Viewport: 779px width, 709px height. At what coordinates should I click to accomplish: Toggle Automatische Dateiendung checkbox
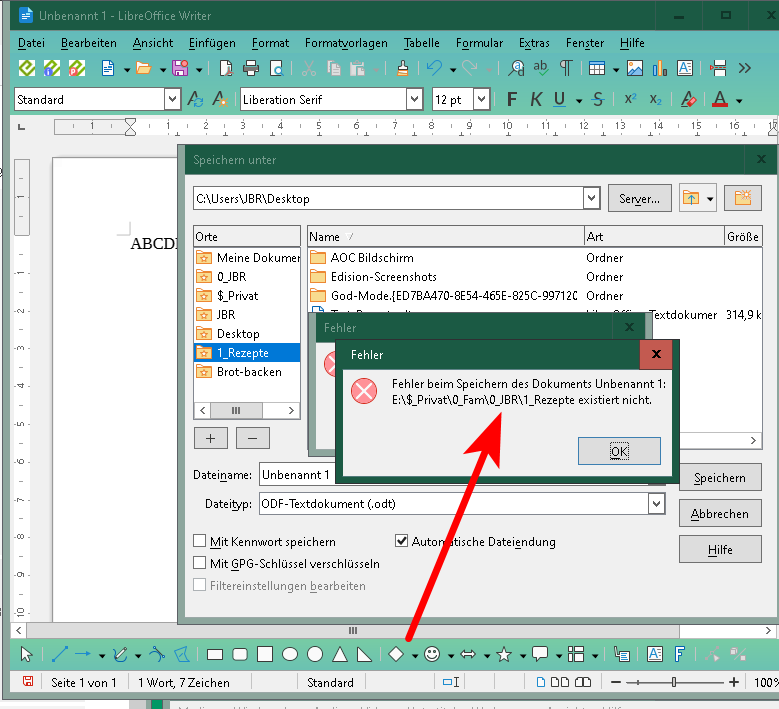pos(401,541)
